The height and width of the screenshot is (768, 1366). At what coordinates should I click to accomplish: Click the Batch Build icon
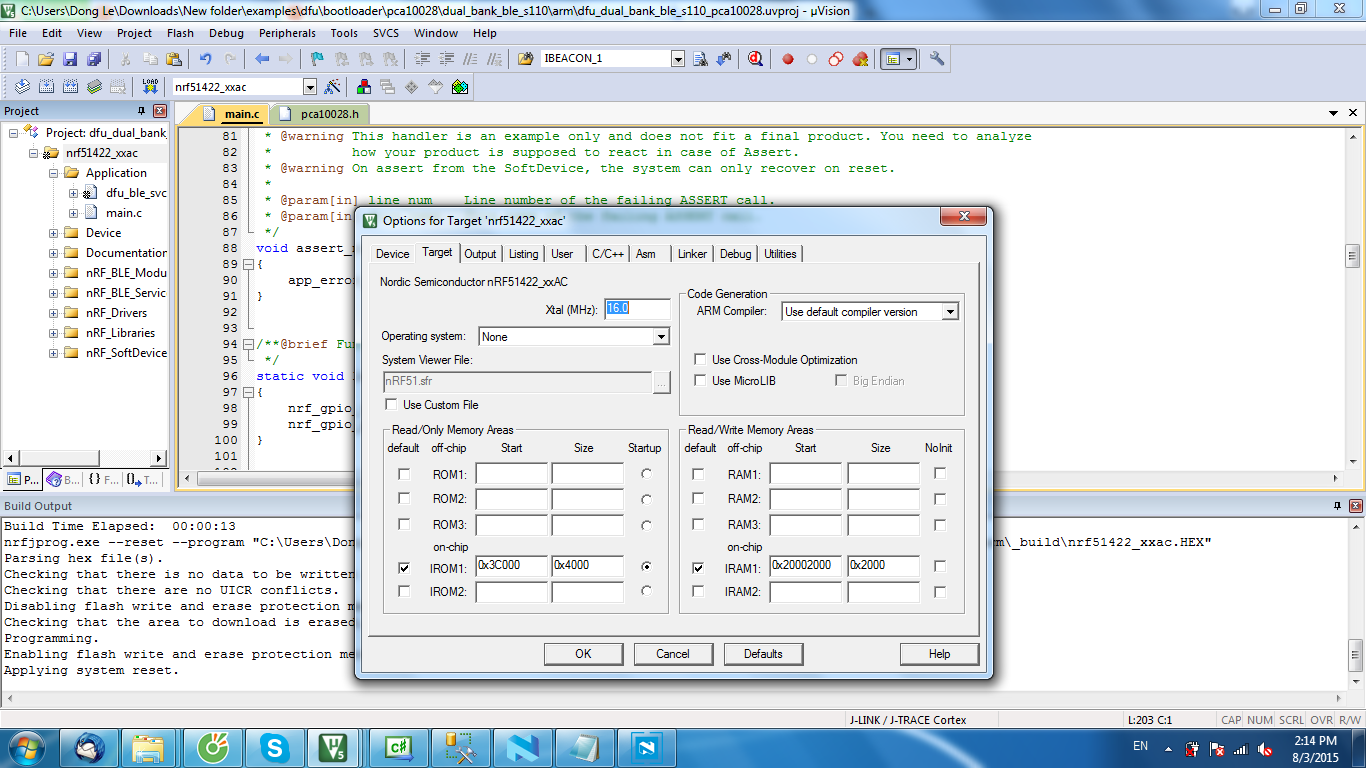(x=94, y=87)
